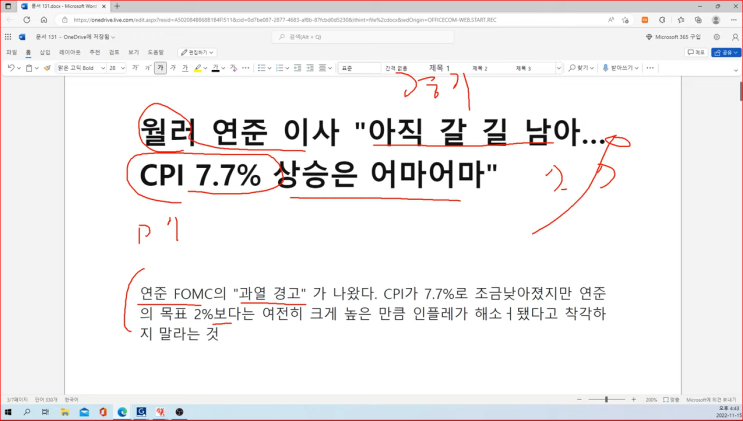This screenshot has height=421, width=743.
Task: Open more ribbon commands ellipsis at right
Action: pos(650,68)
